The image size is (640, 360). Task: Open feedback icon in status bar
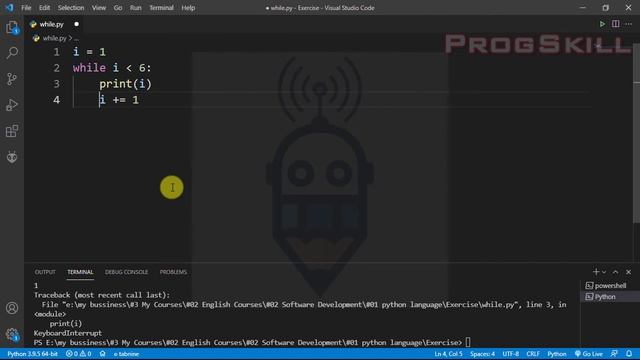(614, 354)
